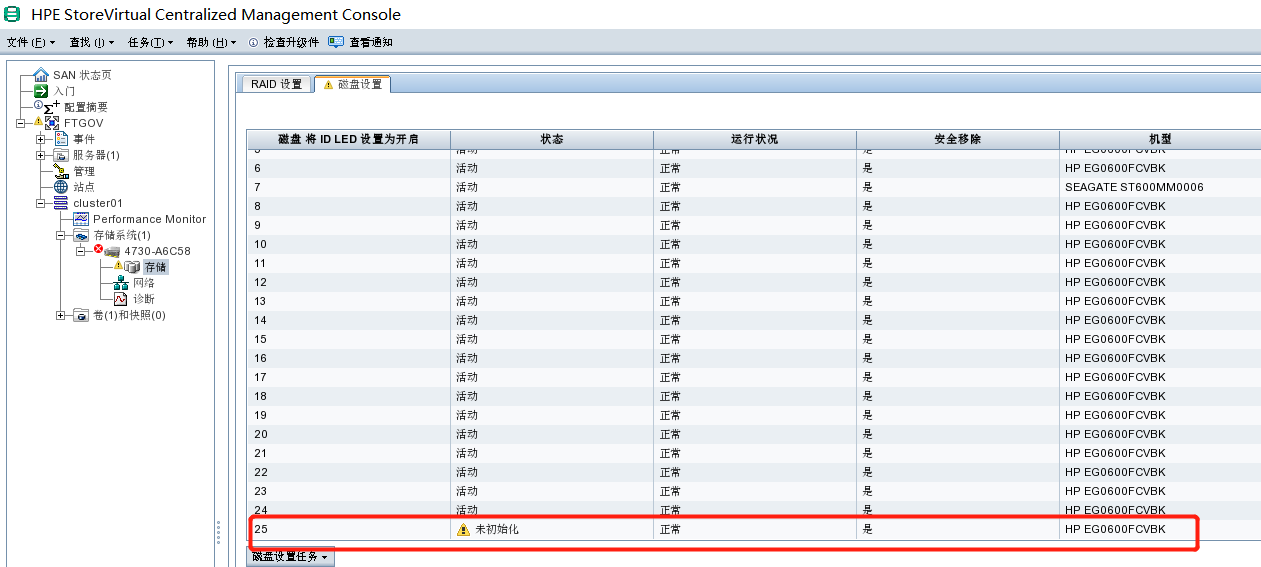This screenshot has width=1261, height=567.
Task: Click the 诊断 diagnostics icon
Action: (x=121, y=299)
